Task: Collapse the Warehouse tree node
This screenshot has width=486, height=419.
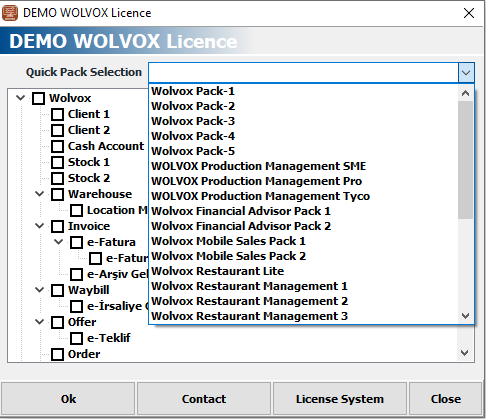Action: [40, 194]
